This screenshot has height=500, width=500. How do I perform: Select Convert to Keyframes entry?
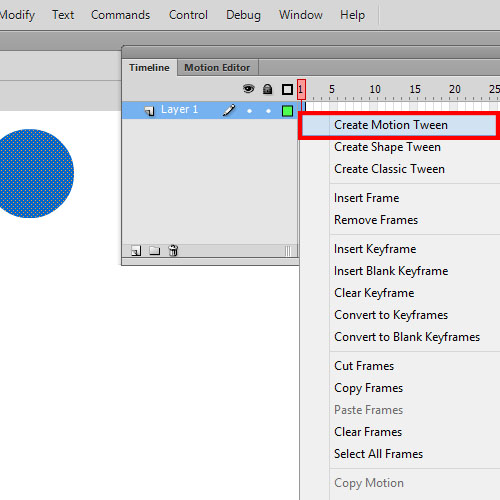click(391, 315)
